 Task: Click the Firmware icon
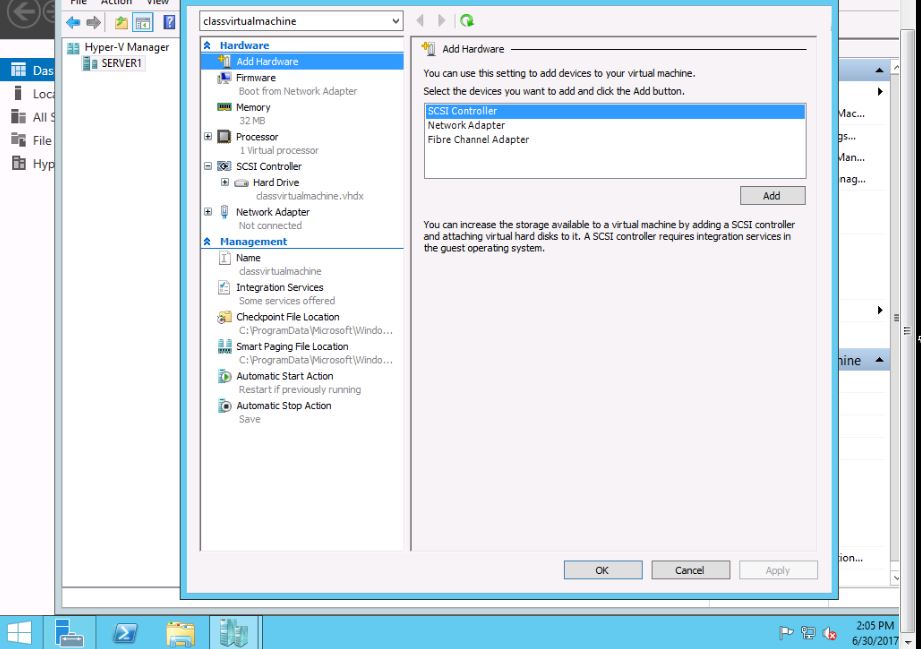tap(224, 78)
